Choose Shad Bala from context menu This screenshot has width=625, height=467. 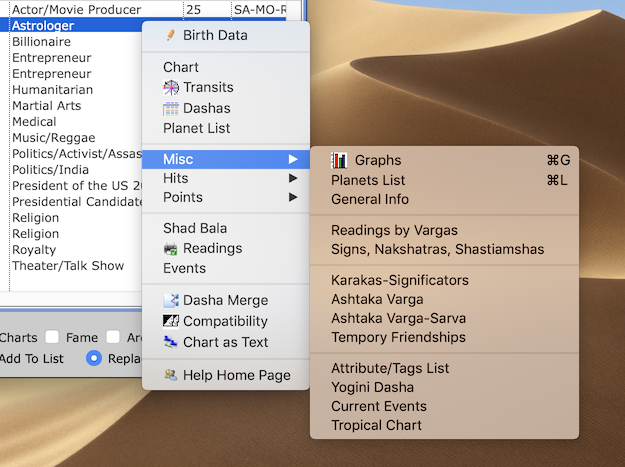[x=194, y=228]
